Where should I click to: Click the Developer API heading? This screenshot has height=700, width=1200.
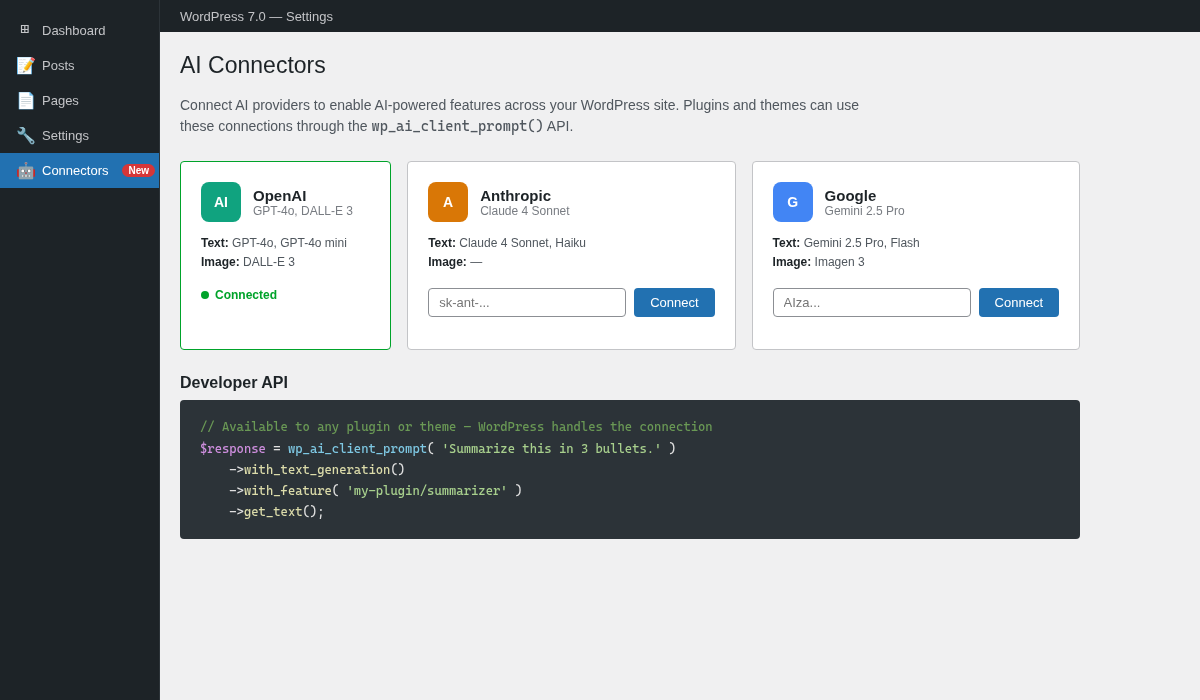[234, 382]
